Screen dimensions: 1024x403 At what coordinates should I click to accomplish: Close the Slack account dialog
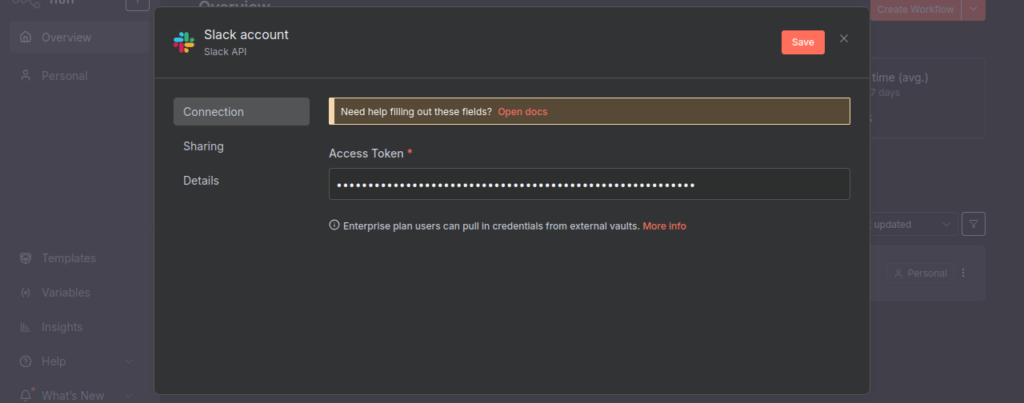click(844, 39)
